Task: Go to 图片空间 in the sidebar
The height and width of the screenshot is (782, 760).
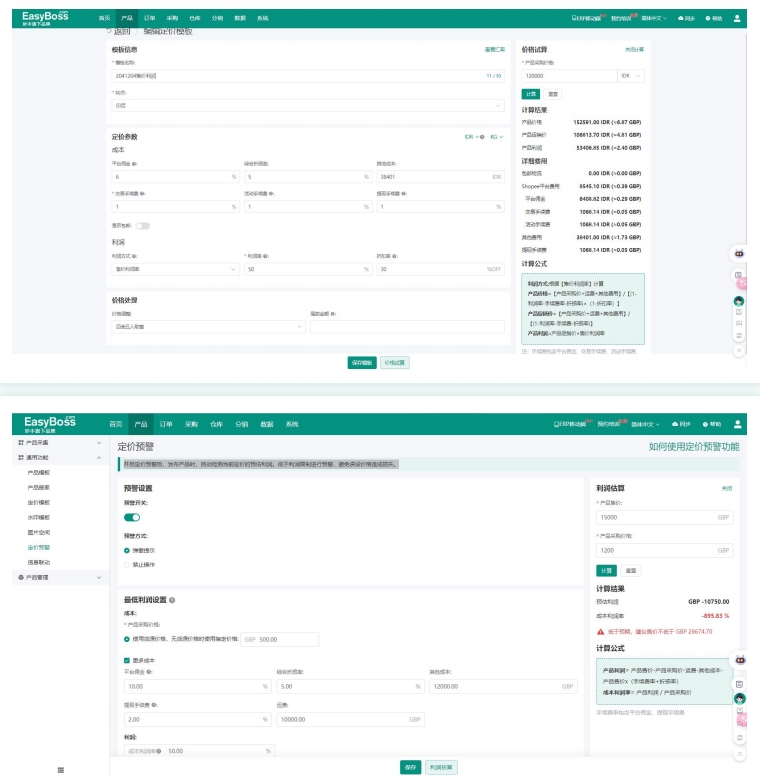Action: (x=39, y=532)
